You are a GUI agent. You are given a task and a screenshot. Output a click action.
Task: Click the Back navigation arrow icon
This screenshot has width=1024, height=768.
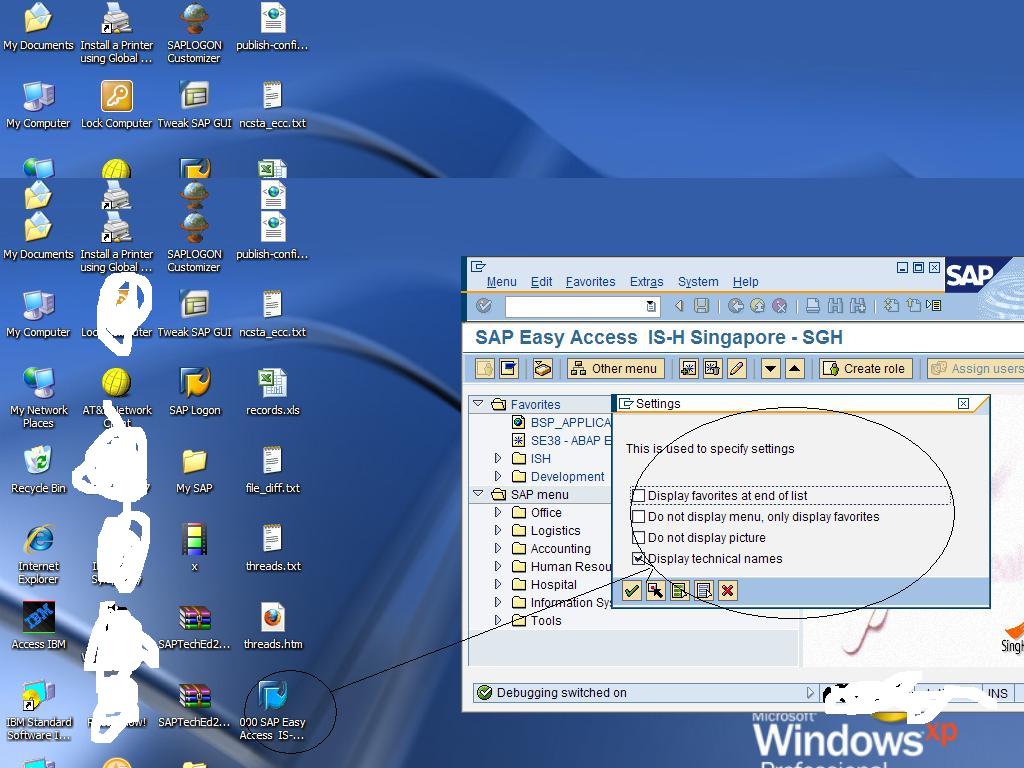[x=678, y=306]
